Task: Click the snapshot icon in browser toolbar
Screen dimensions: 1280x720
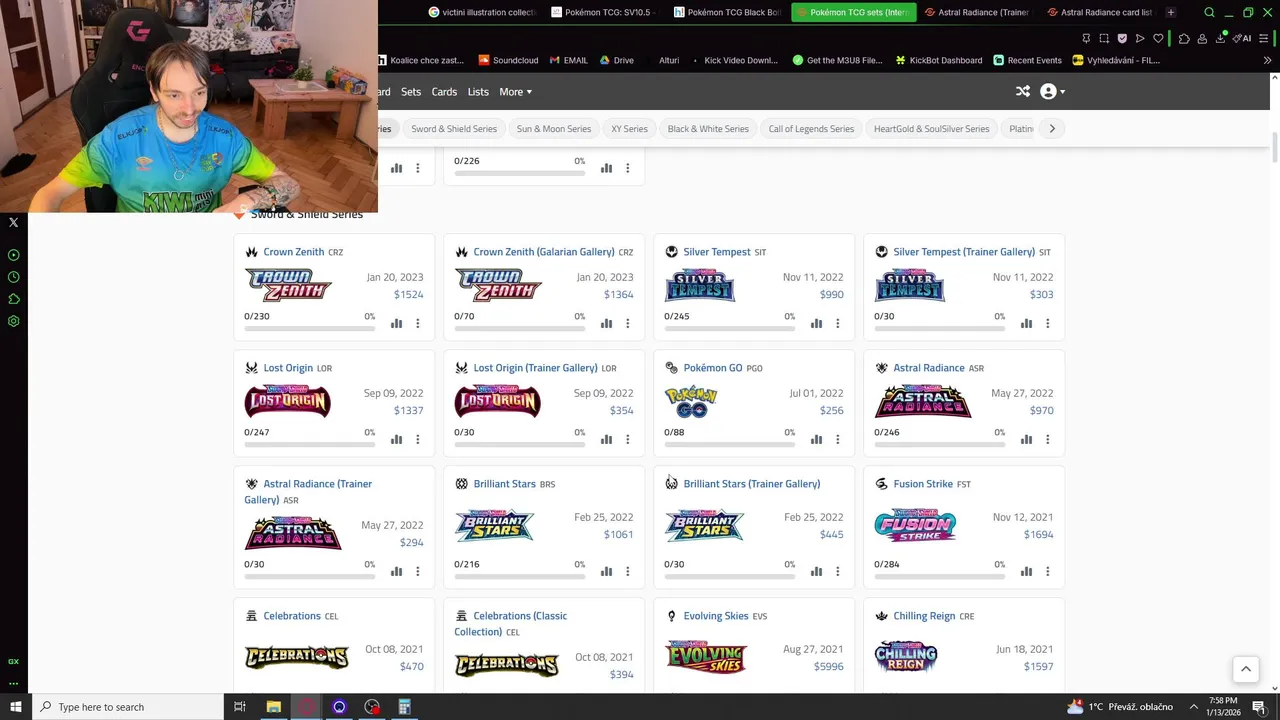Action: tap(1104, 38)
